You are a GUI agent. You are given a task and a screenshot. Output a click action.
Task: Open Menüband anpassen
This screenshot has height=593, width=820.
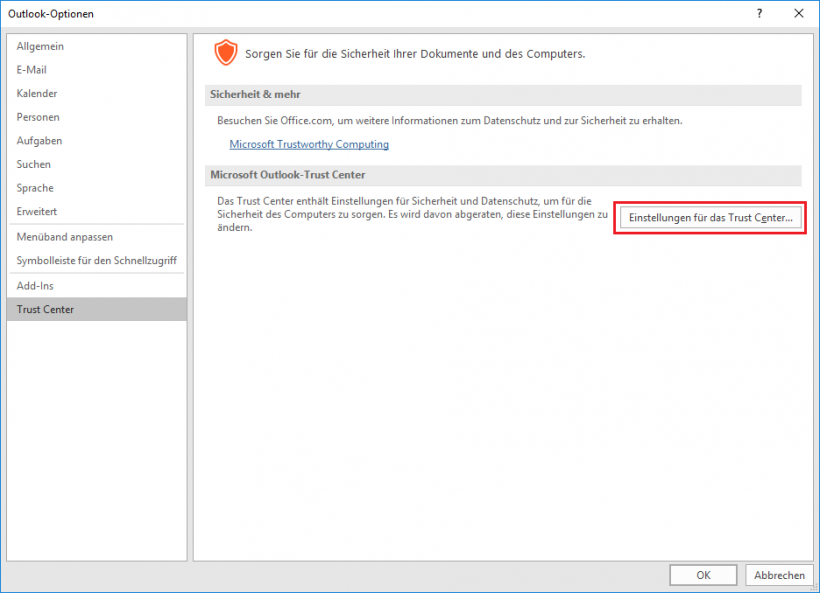(65, 237)
